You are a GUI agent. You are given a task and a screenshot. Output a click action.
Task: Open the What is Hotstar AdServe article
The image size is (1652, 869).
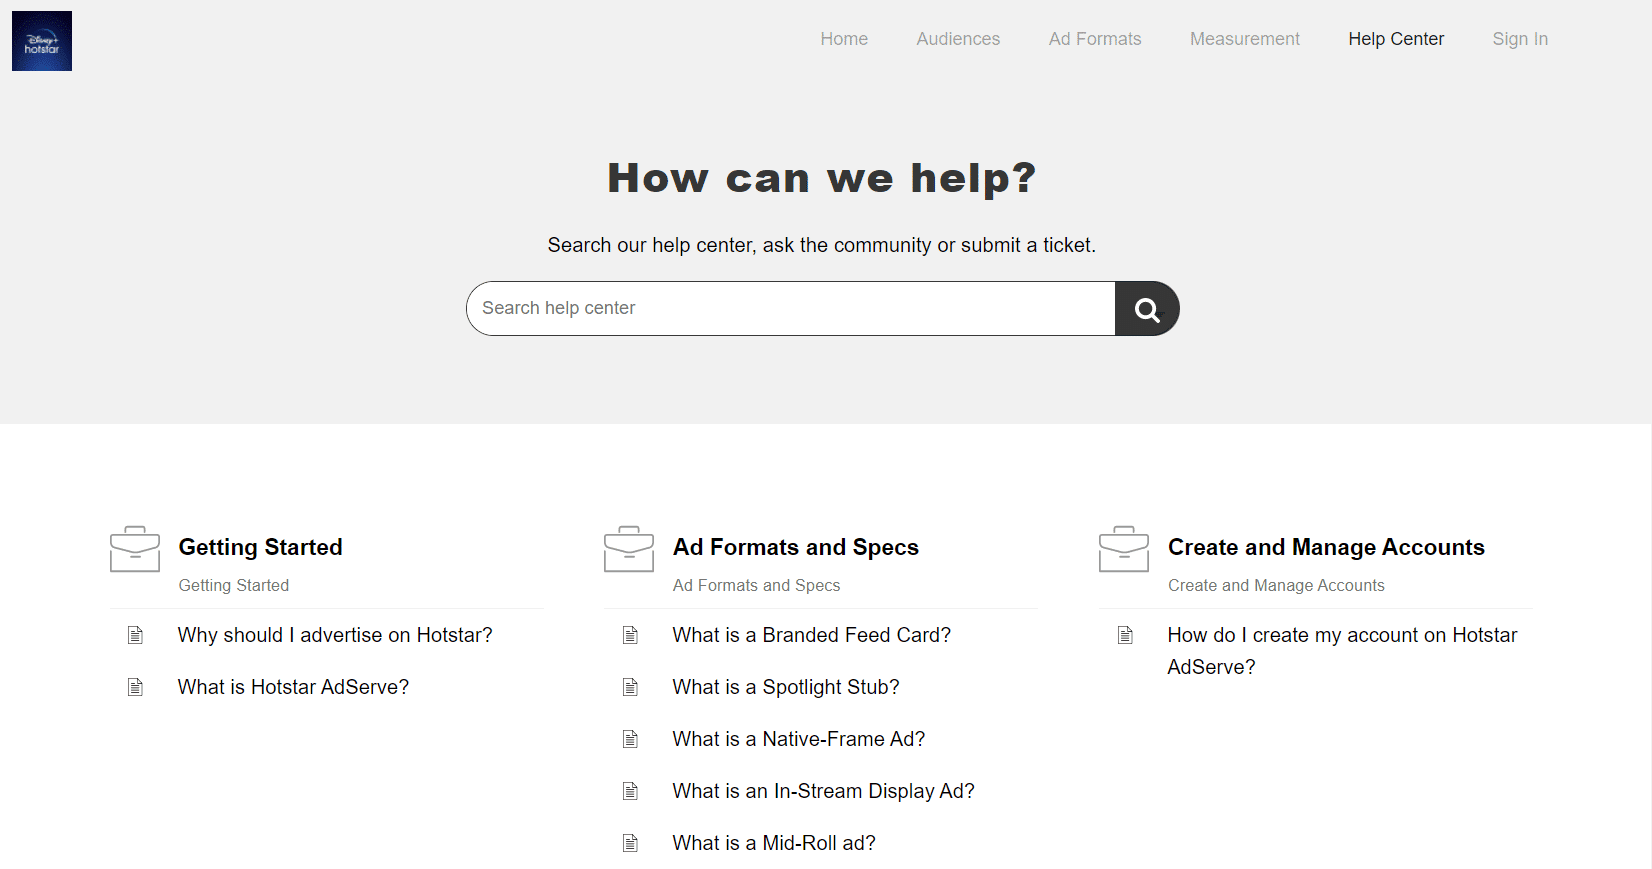coord(293,687)
